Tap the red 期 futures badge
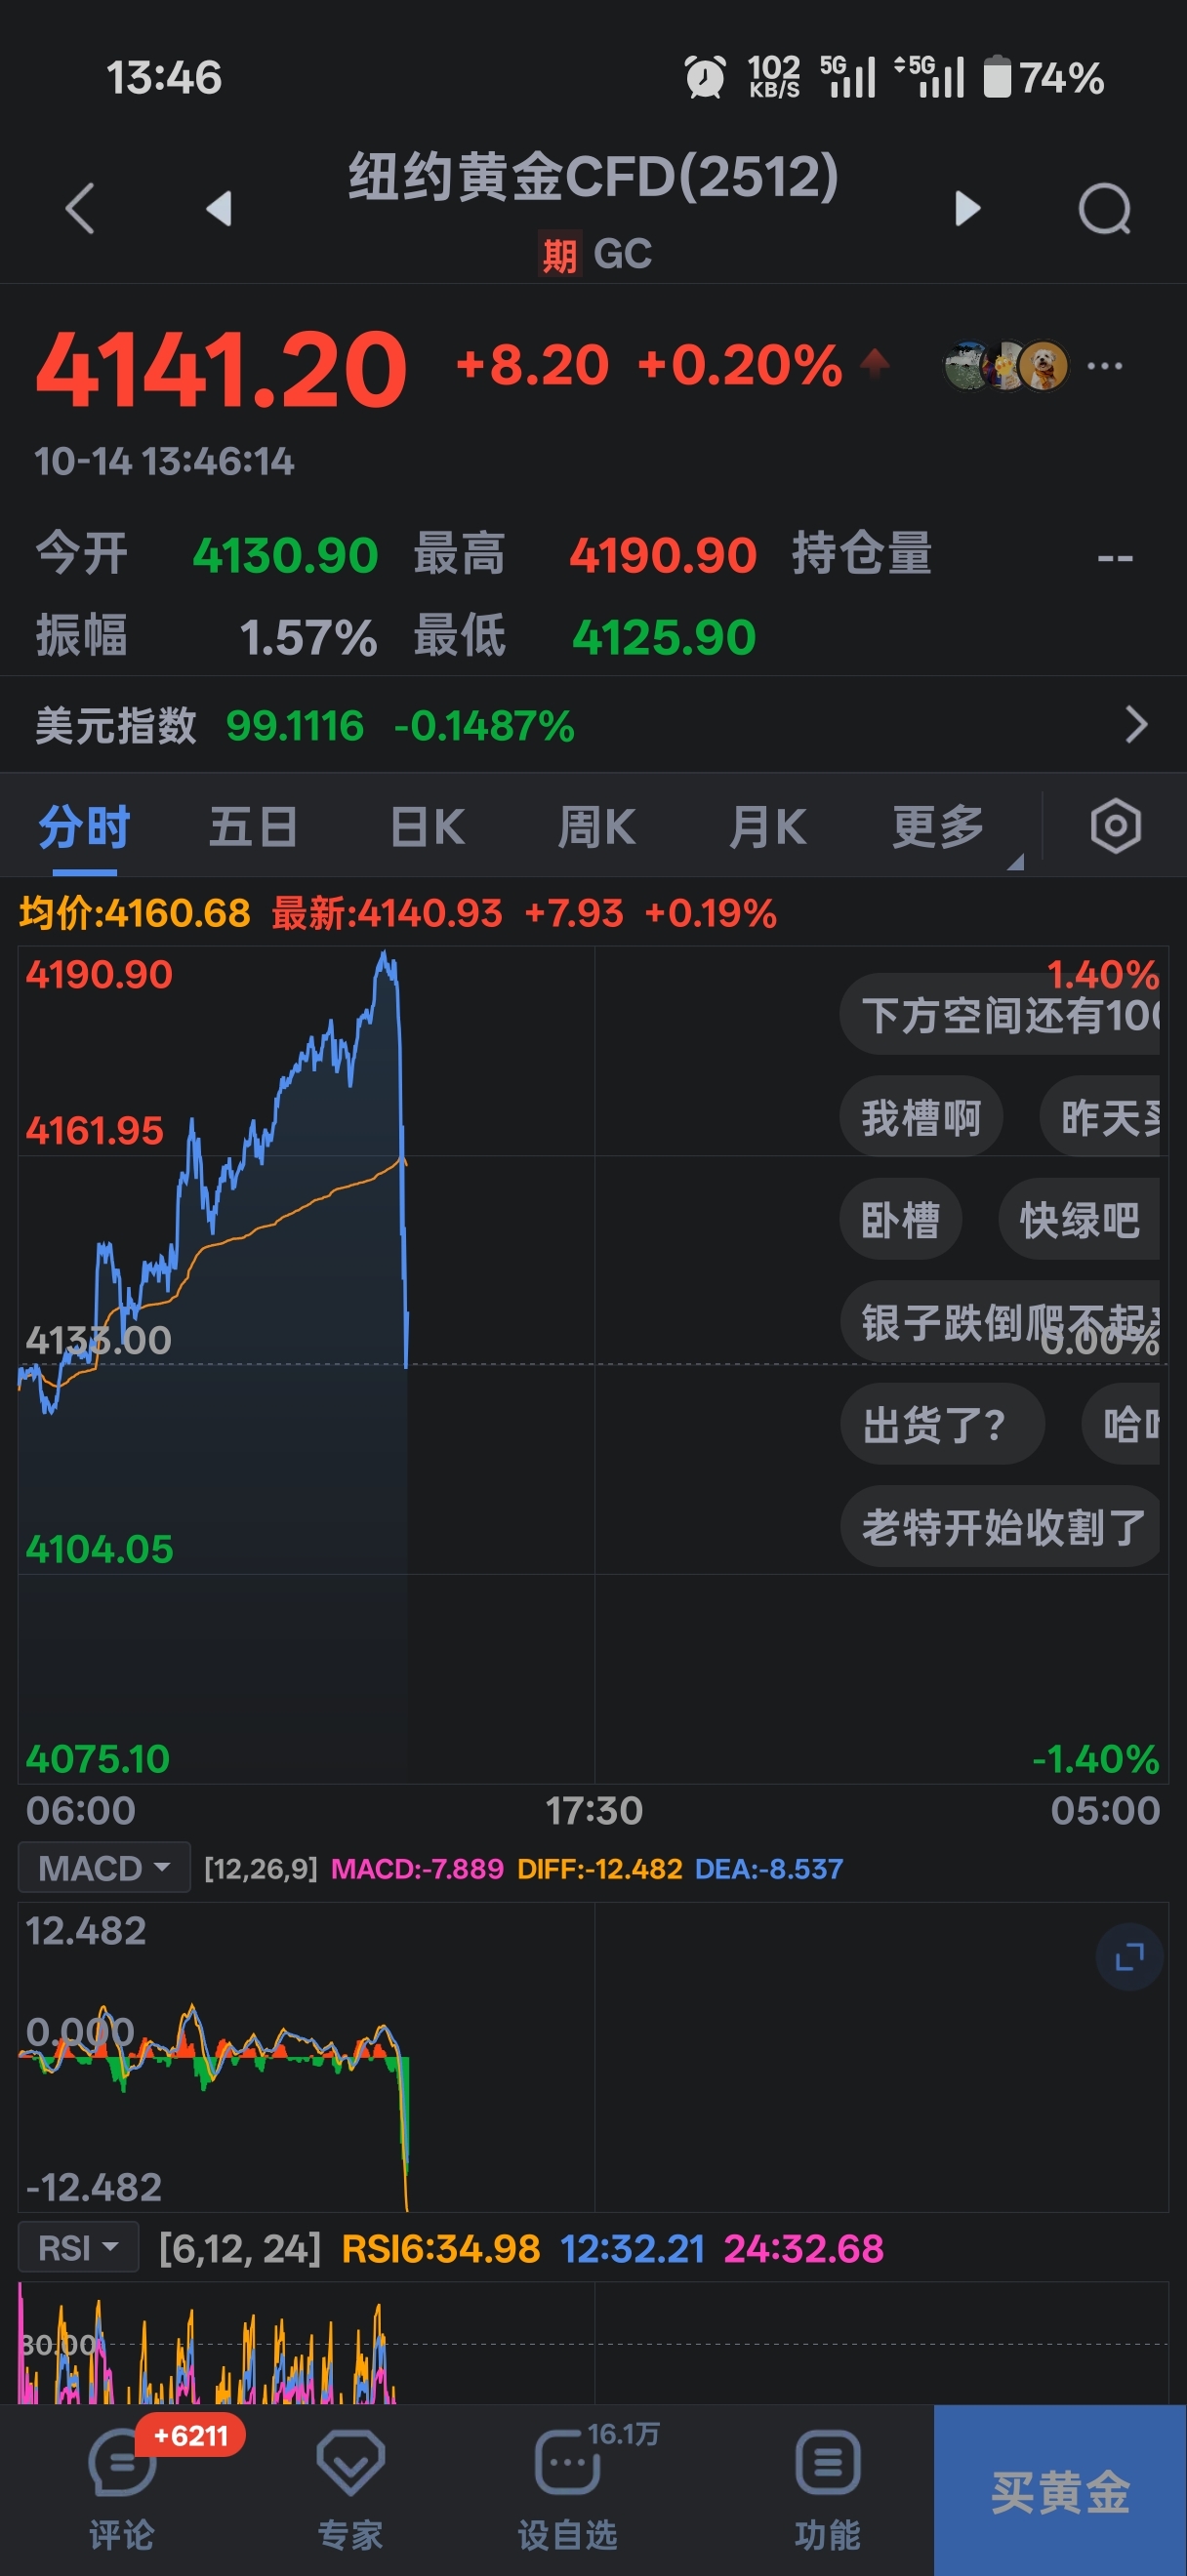The height and width of the screenshot is (2576, 1187). [559, 254]
